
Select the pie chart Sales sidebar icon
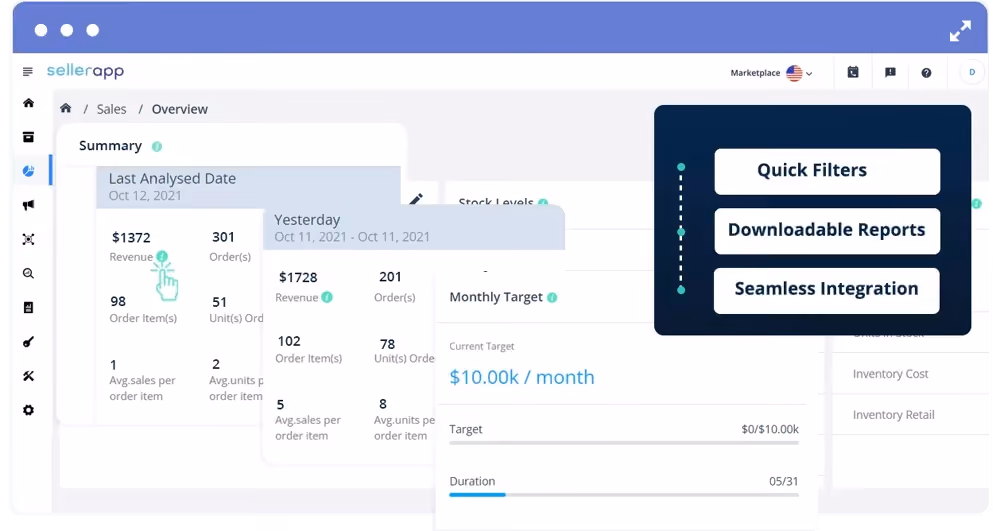coord(29,171)
